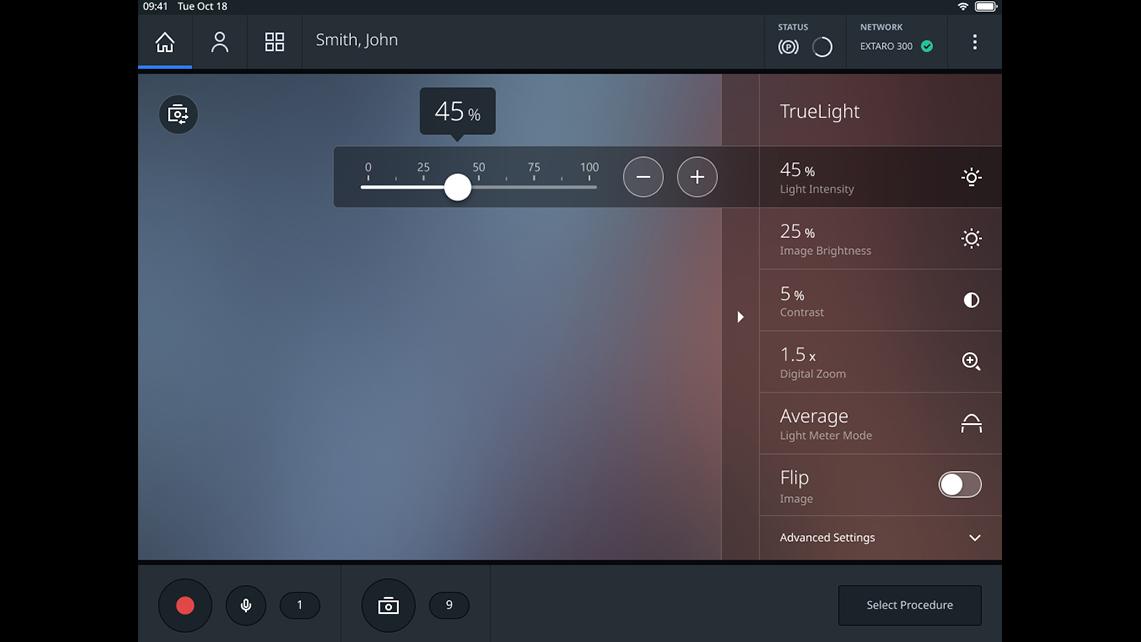The width and height of the screenshot is (1141, 642).
Task: Open the patient profile tab
Action: (x=220, y=42)
